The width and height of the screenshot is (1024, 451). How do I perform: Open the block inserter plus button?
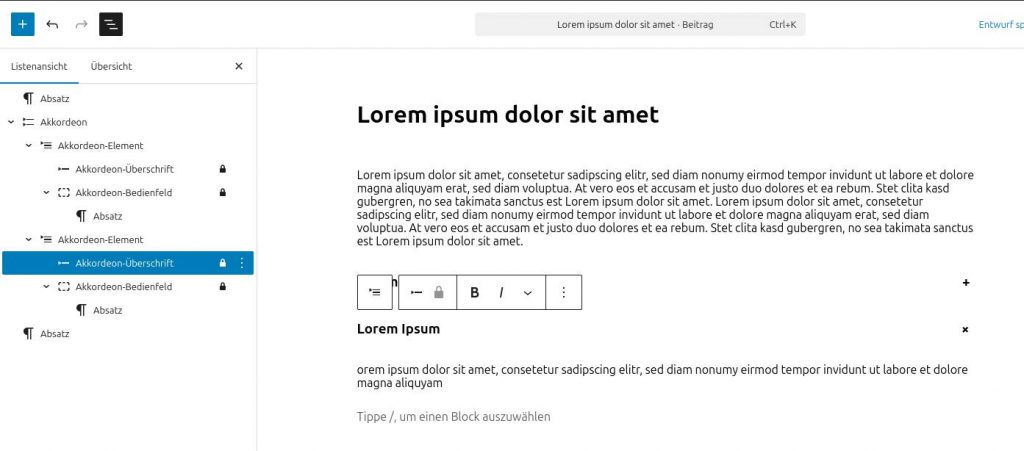(x=23, y=24)
